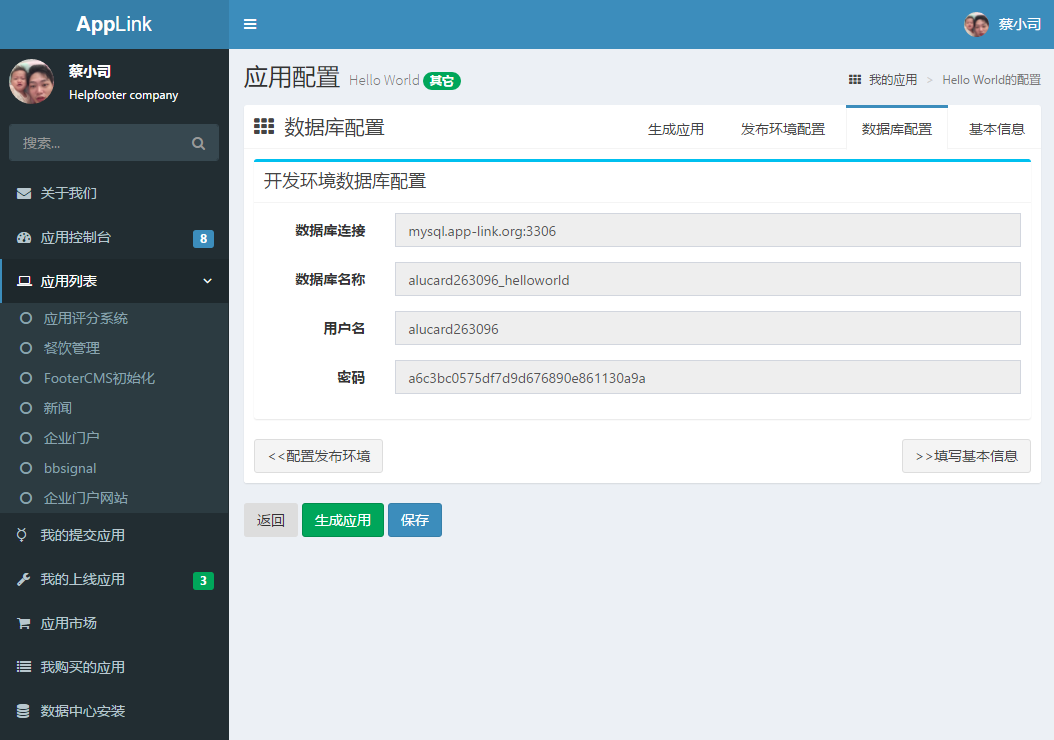The width and height of the screenshot is (1054, 740).
Task: Open 我购买的应用 in the sidebar
Action: click(114, 667)
